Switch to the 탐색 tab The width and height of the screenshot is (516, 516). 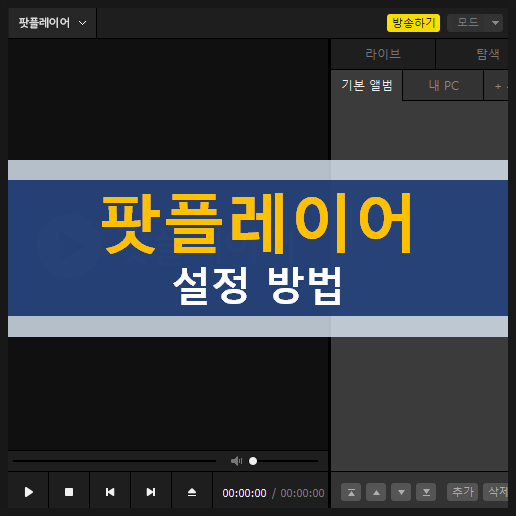[472, 54]
